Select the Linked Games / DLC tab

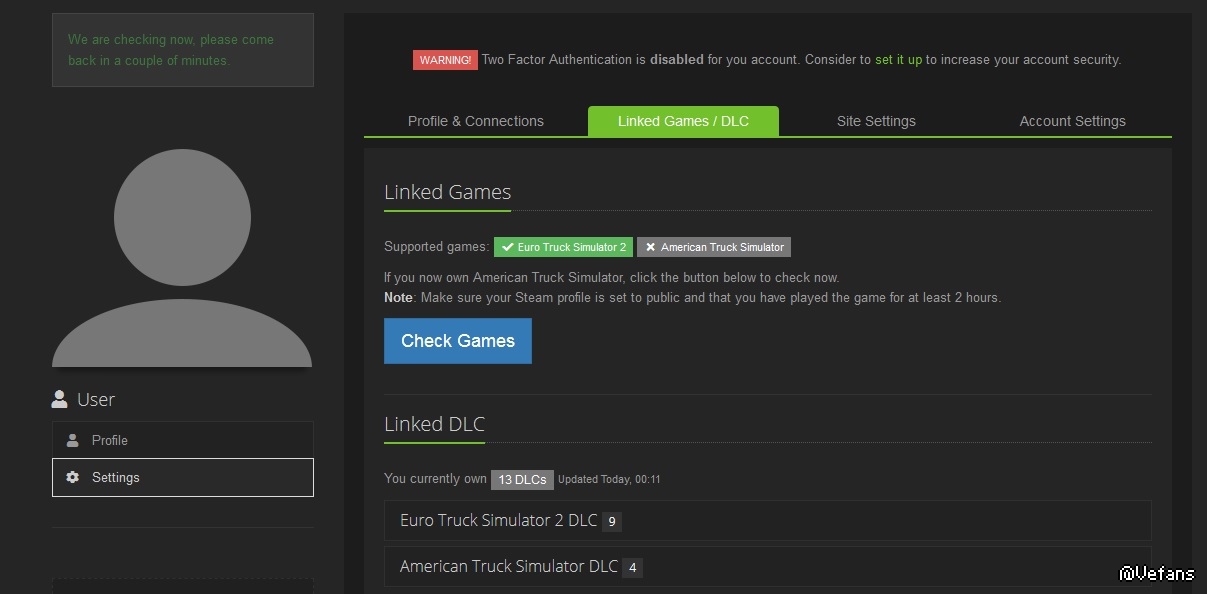(683, 121)
